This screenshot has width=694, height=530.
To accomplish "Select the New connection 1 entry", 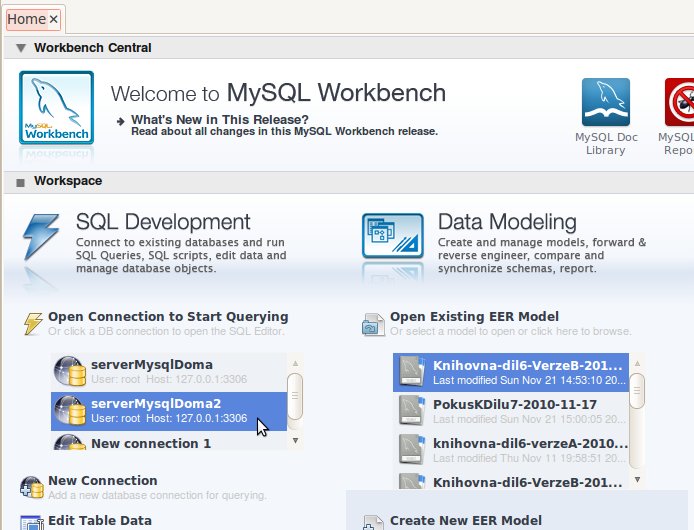I will pos(169,441).
